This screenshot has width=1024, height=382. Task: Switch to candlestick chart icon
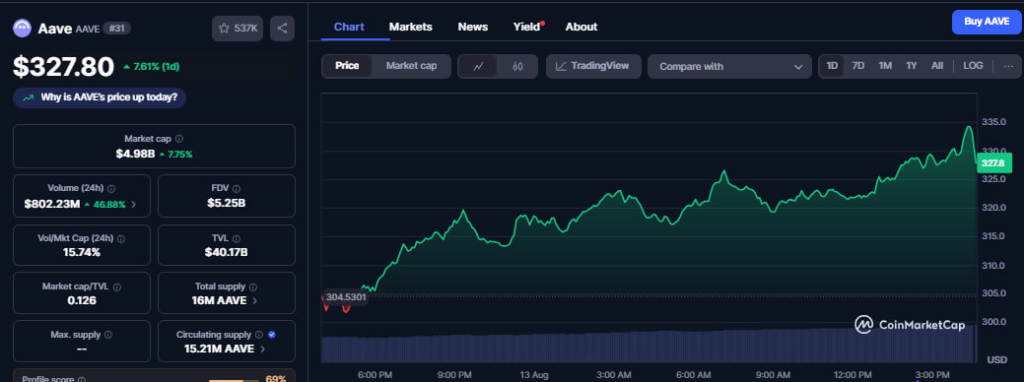coord(518,66)
